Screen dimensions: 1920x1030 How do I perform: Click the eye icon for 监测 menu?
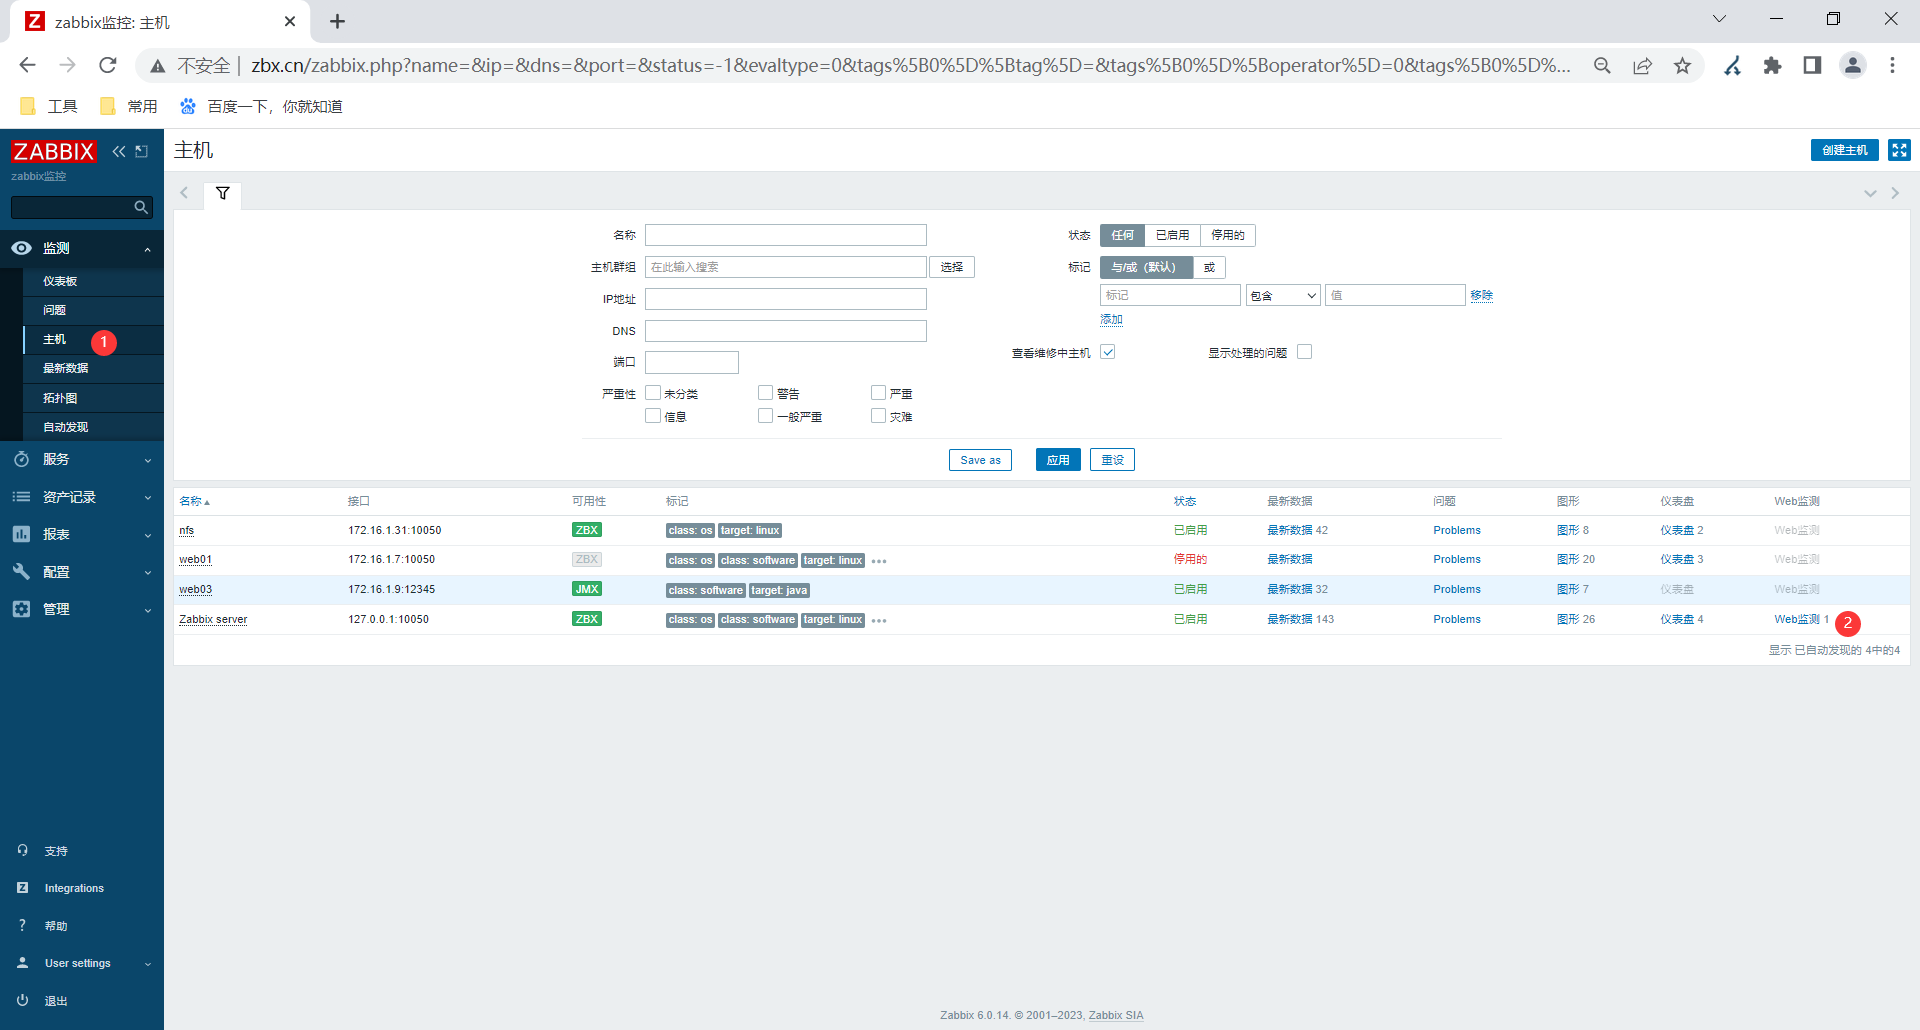[21, 248]
